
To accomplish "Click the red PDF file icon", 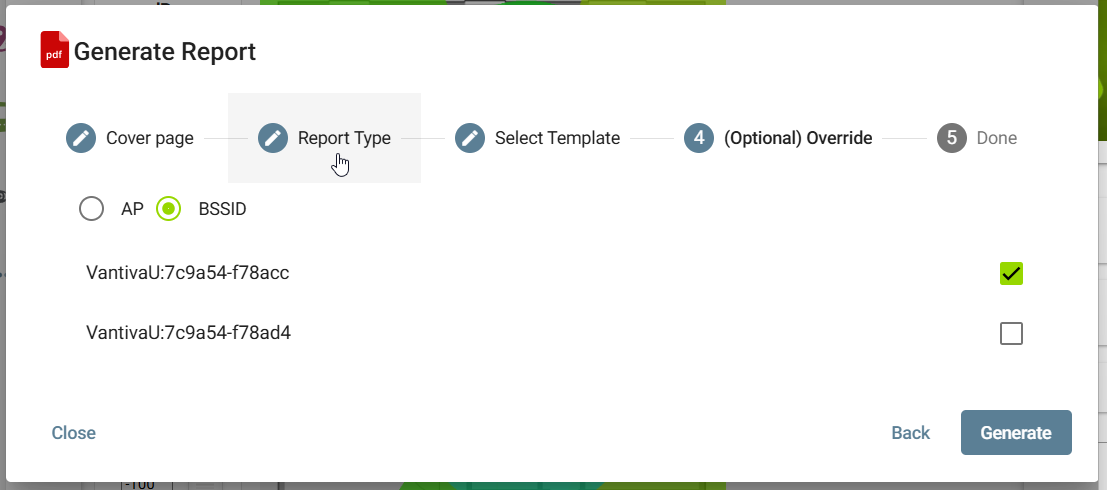I will [54, 50].
